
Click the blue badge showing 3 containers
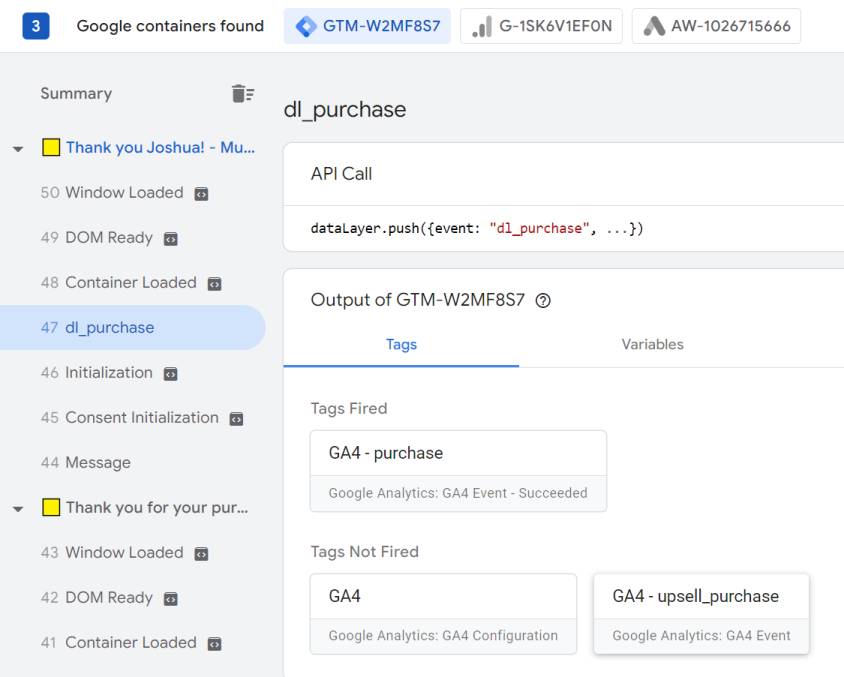pyautogui.click(x=36, y=26)
